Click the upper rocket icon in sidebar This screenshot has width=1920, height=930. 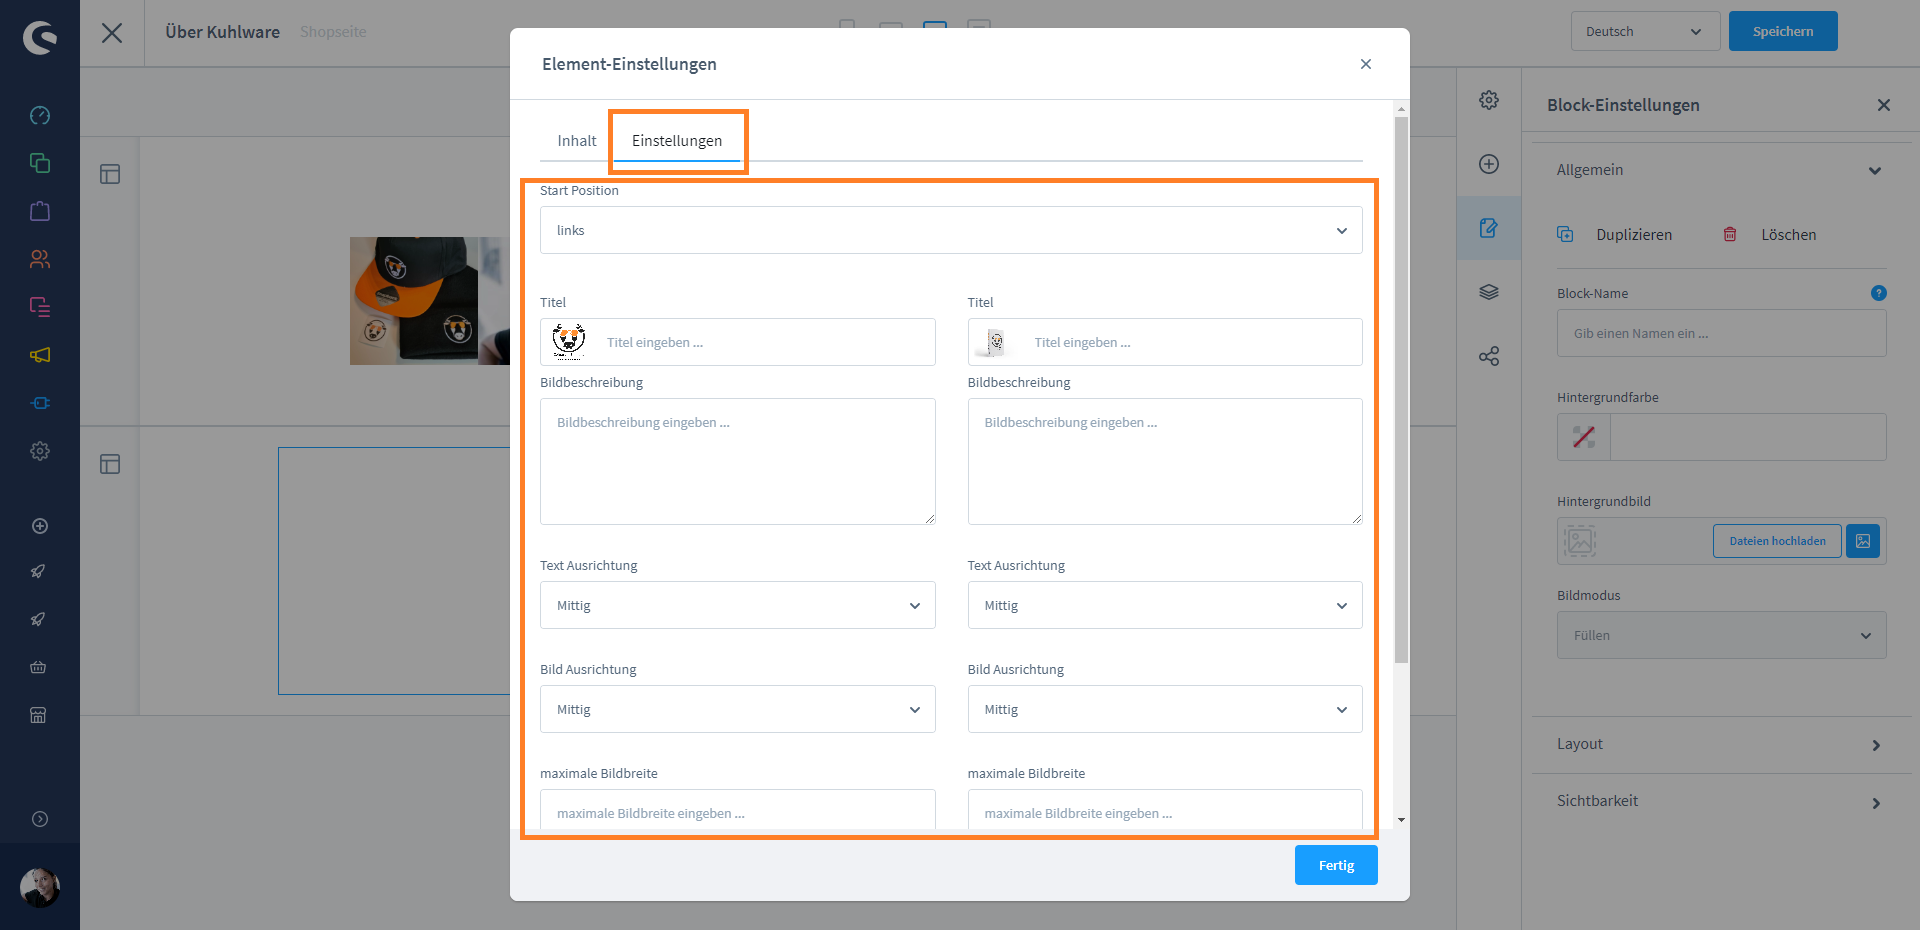tap(38, 571)
